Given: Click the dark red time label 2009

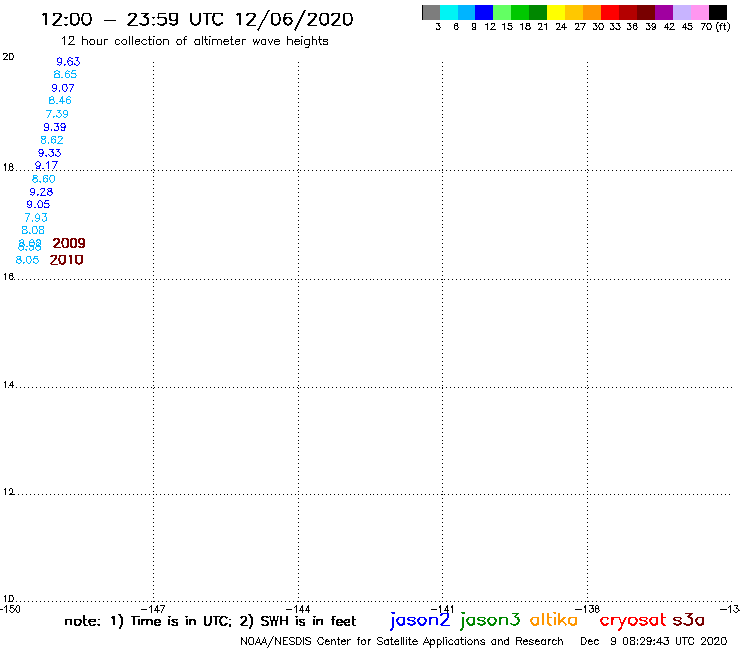Looking at the screenshot, I should point(69,243).
